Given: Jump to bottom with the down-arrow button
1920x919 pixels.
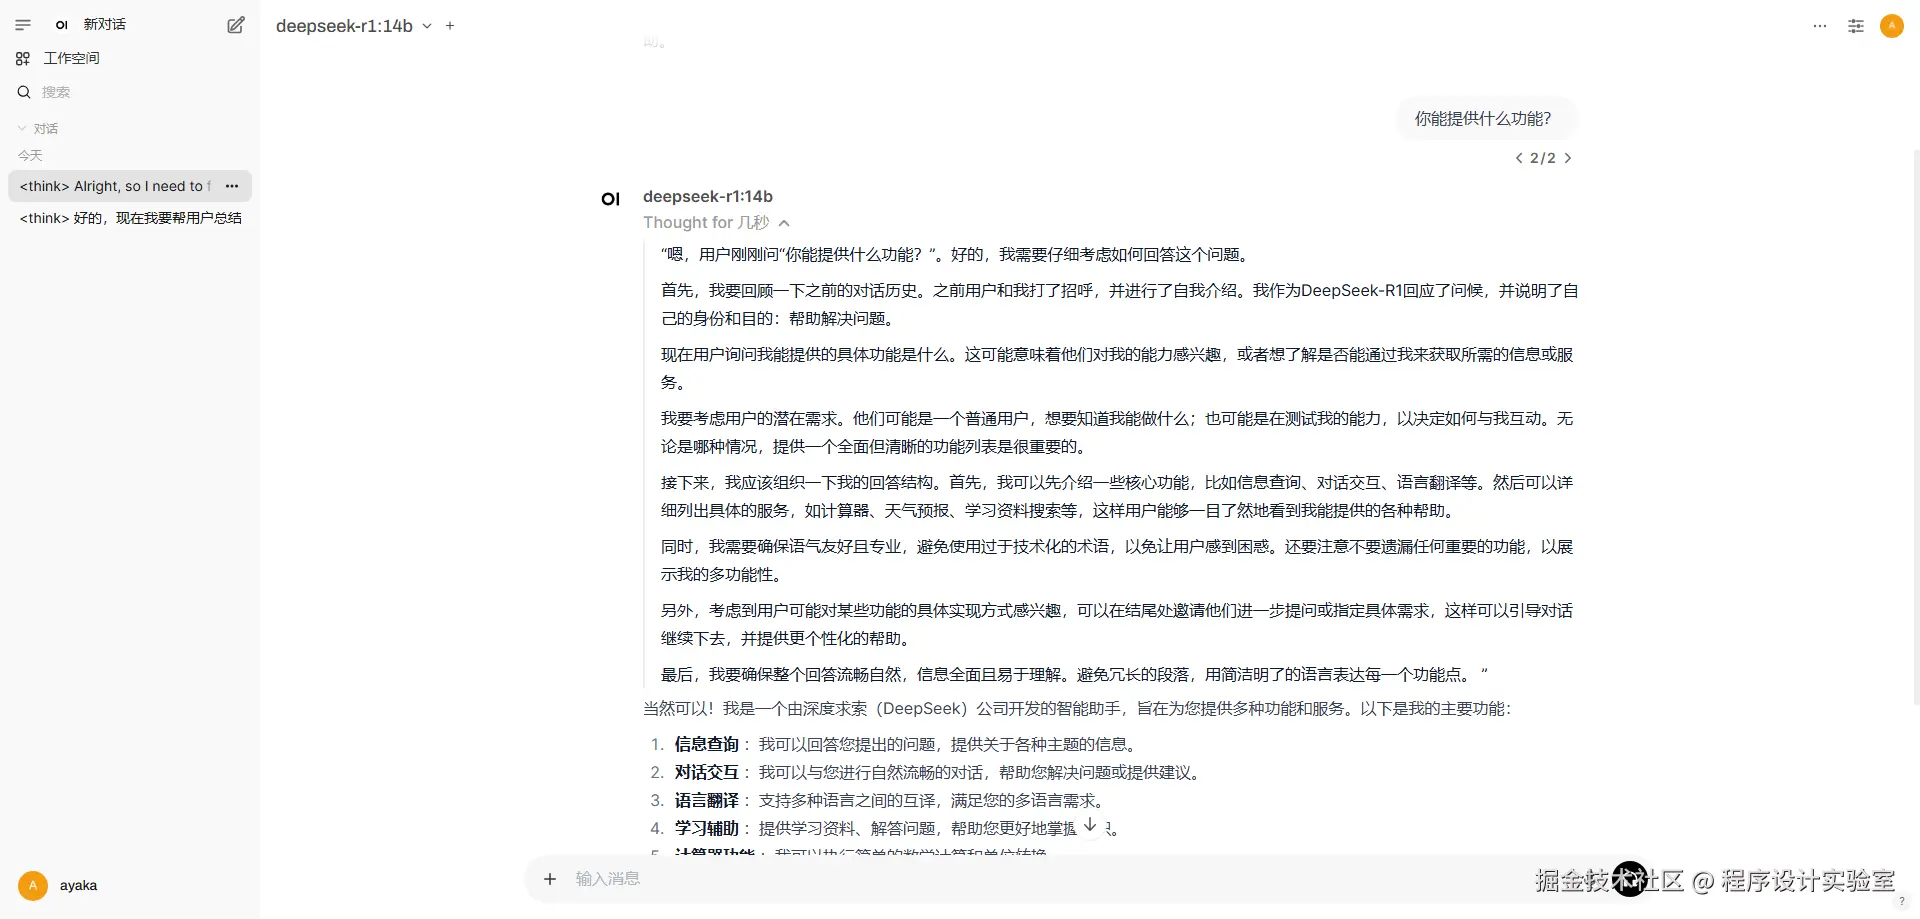Looking at the screenshot, I should click(1090, 825).
